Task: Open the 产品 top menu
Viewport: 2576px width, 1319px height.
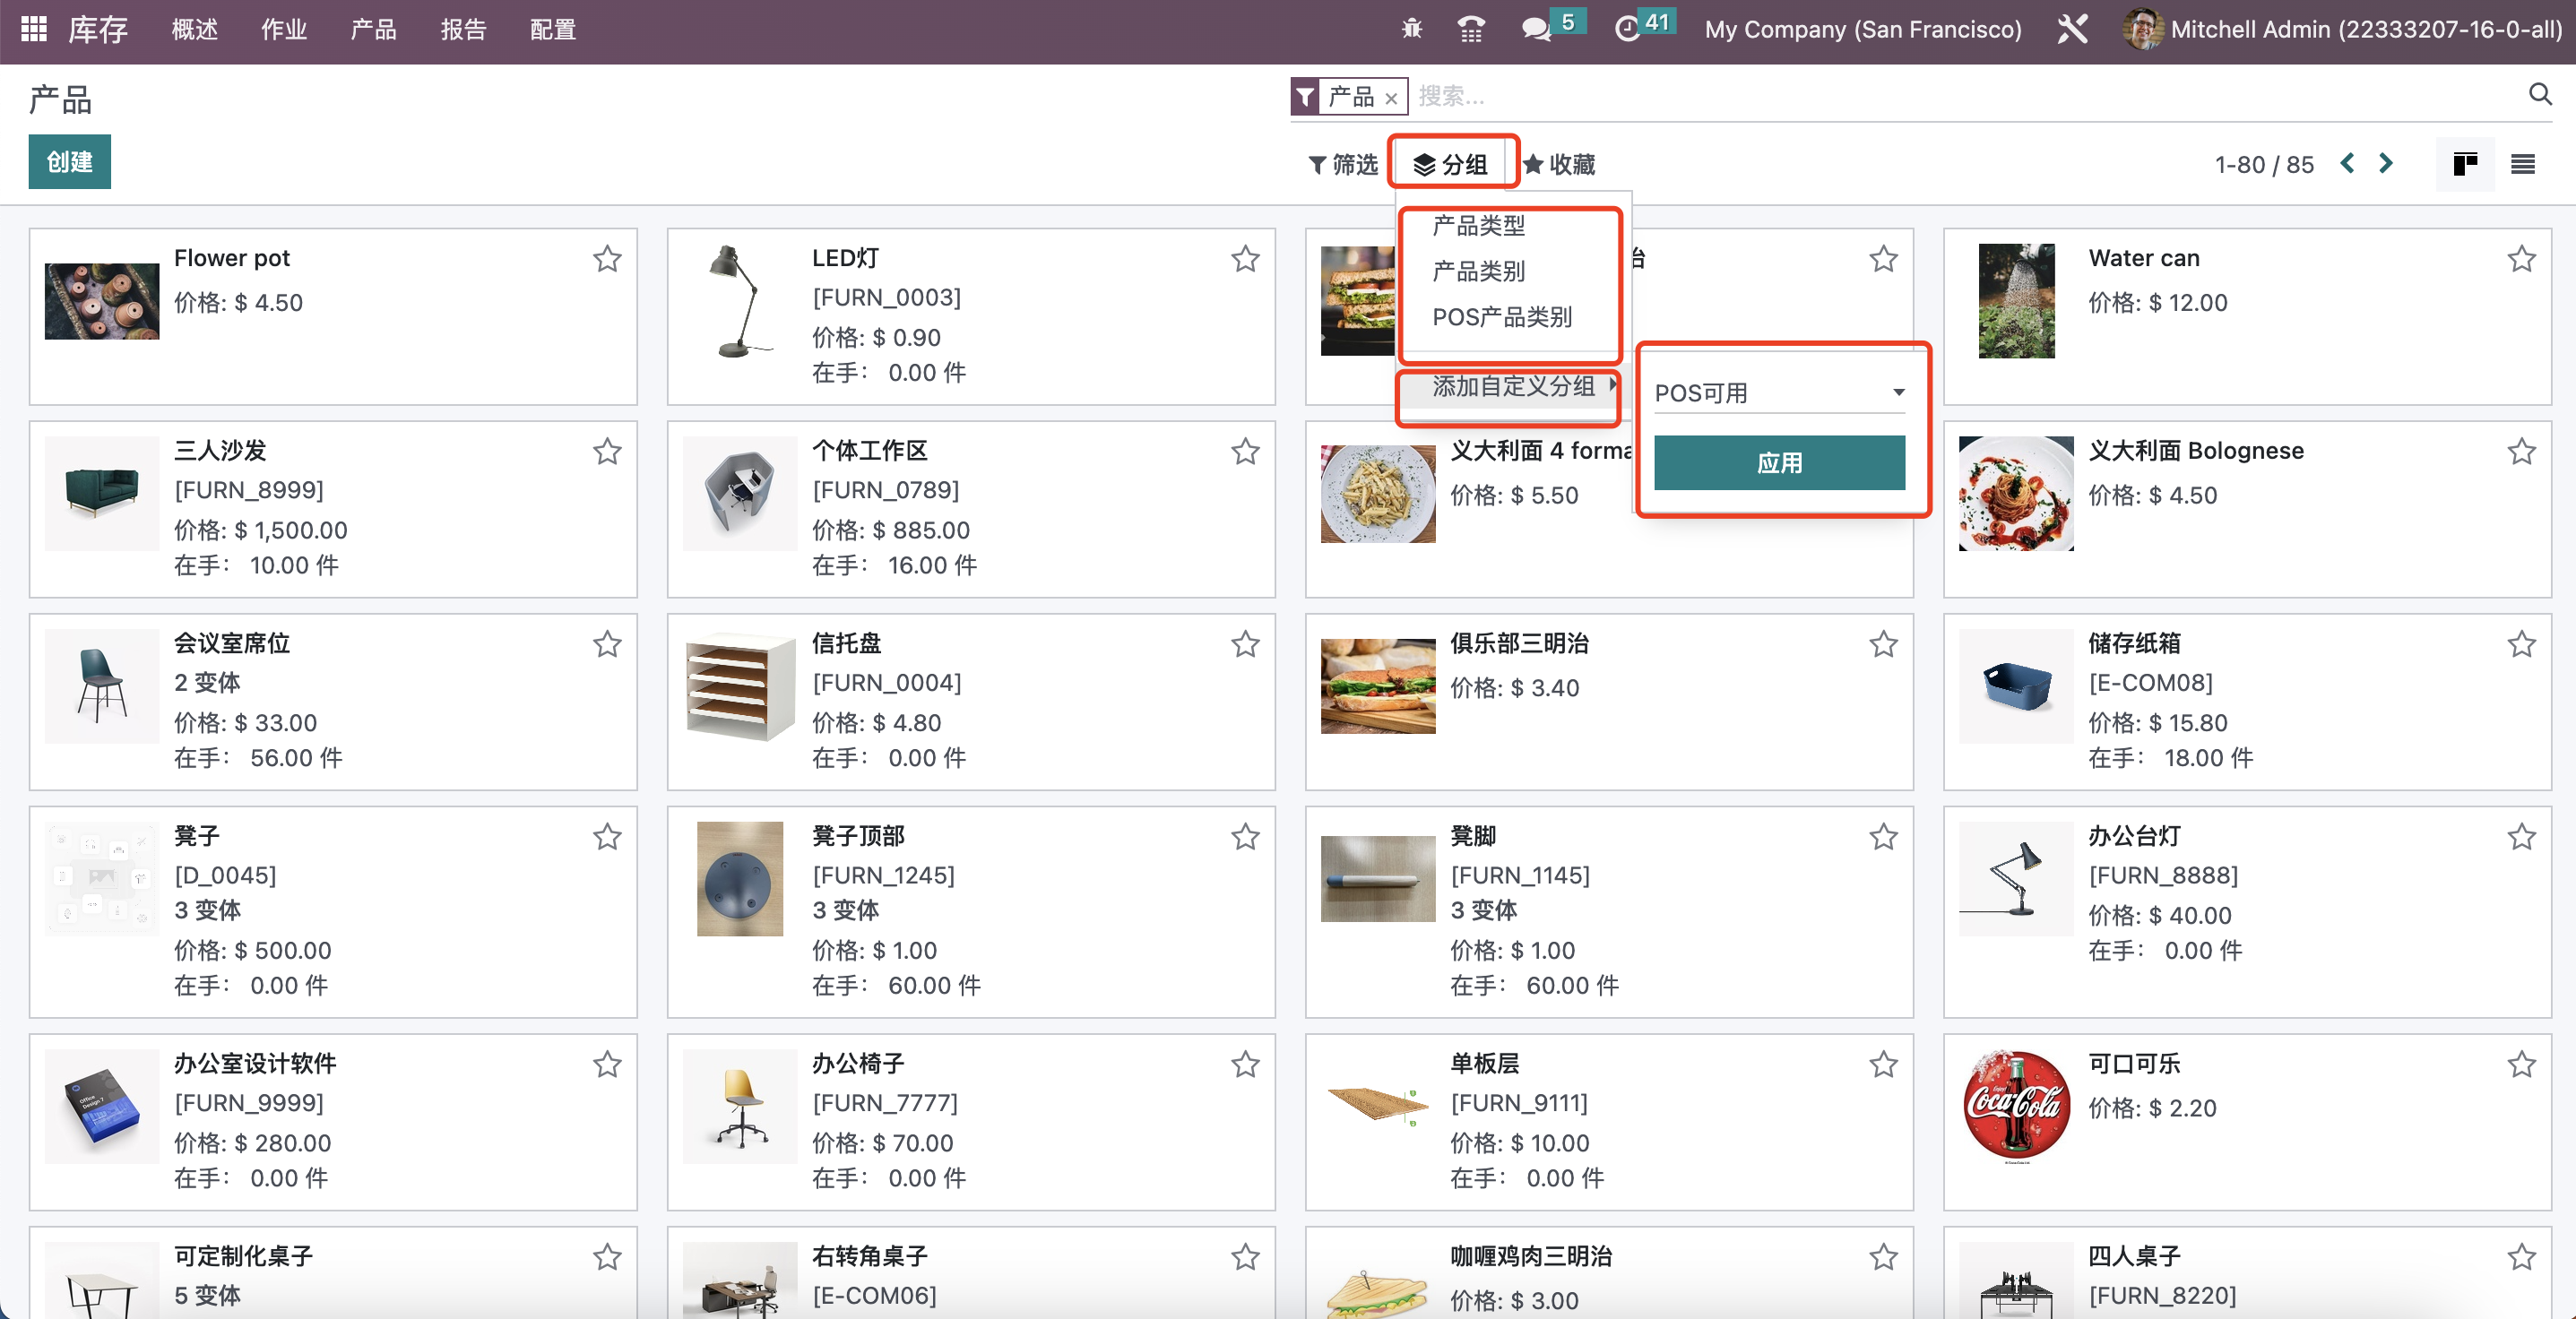Action: tap(374, 29)
